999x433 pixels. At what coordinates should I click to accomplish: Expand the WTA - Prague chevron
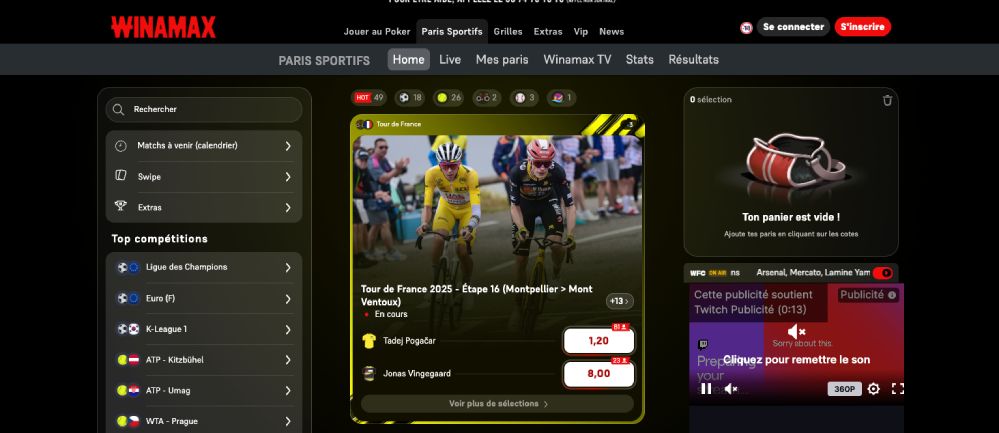click(x=288, y=421)
